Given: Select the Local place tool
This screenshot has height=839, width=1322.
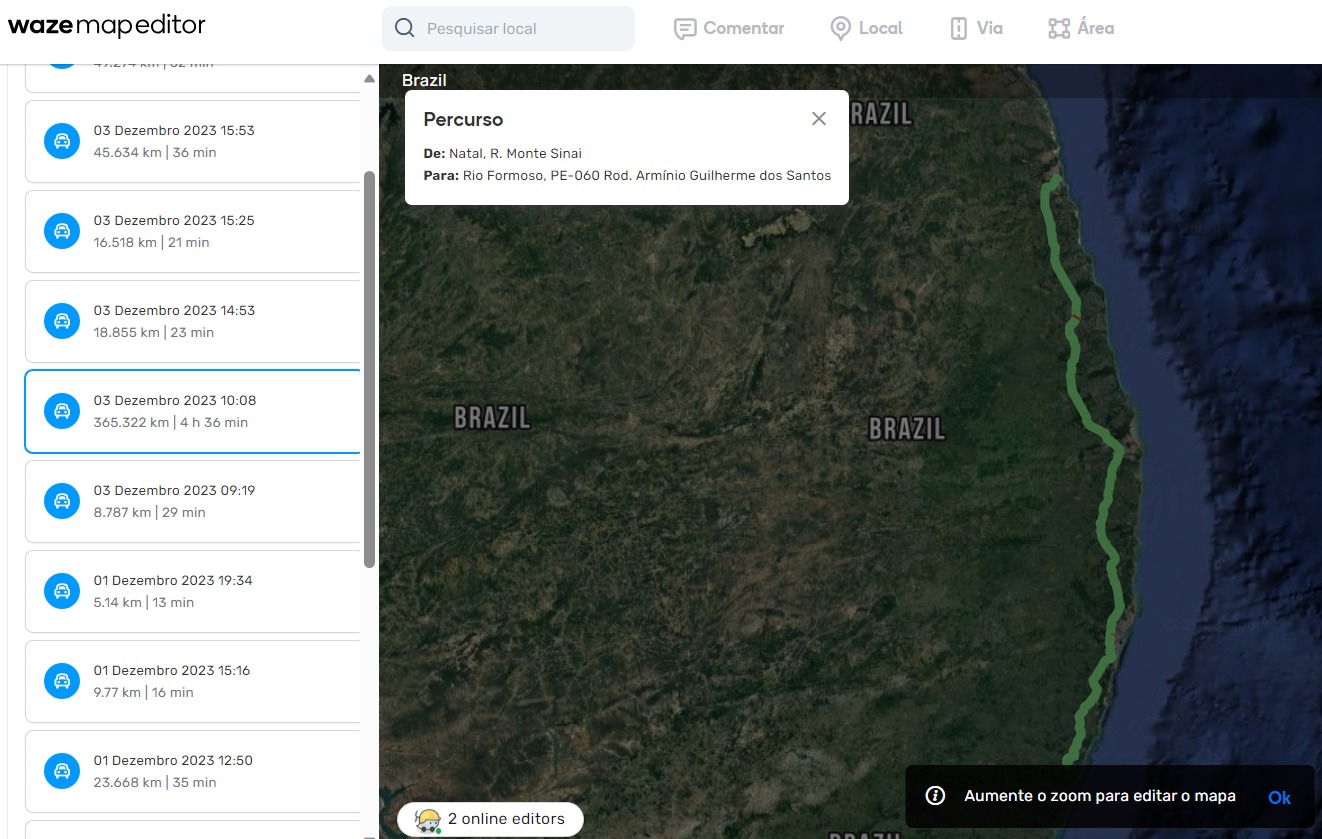Looking at the screenshot, I should (x=867, y=28).
